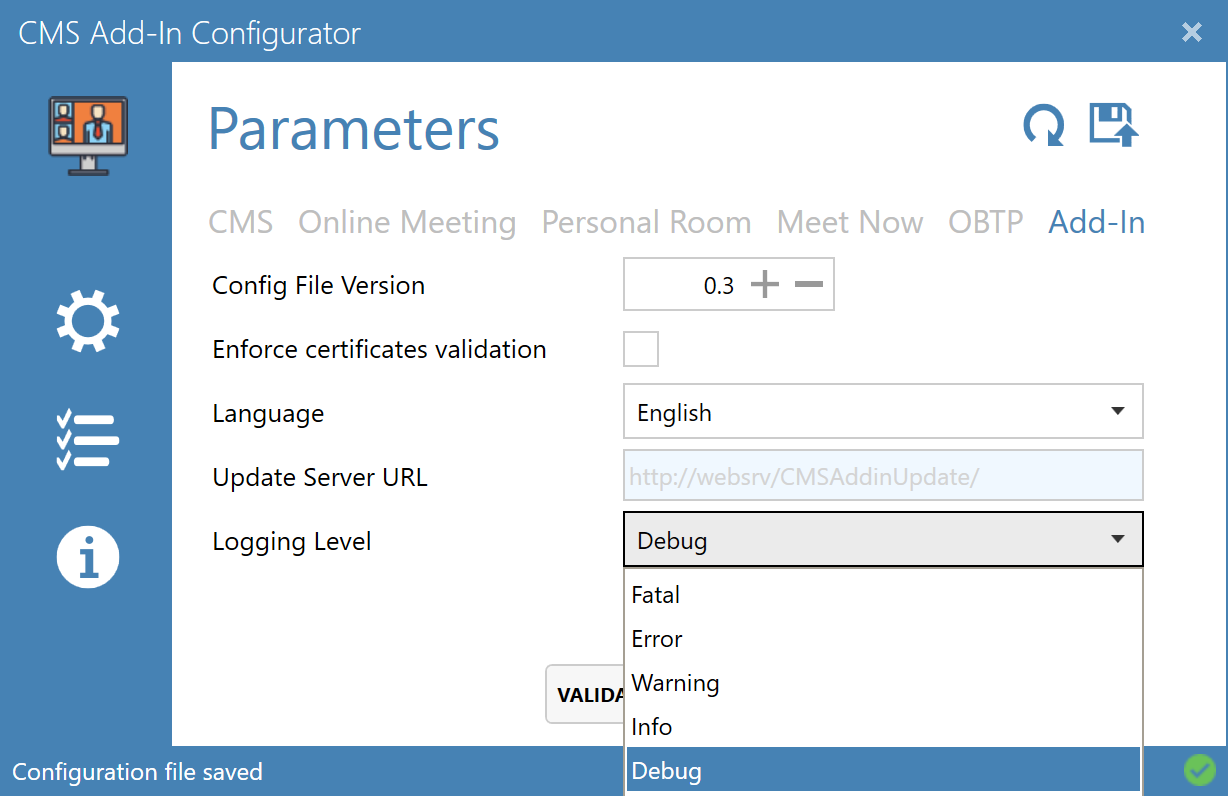Click the CMS Add-In monitor logo icon

pos(88,135)
